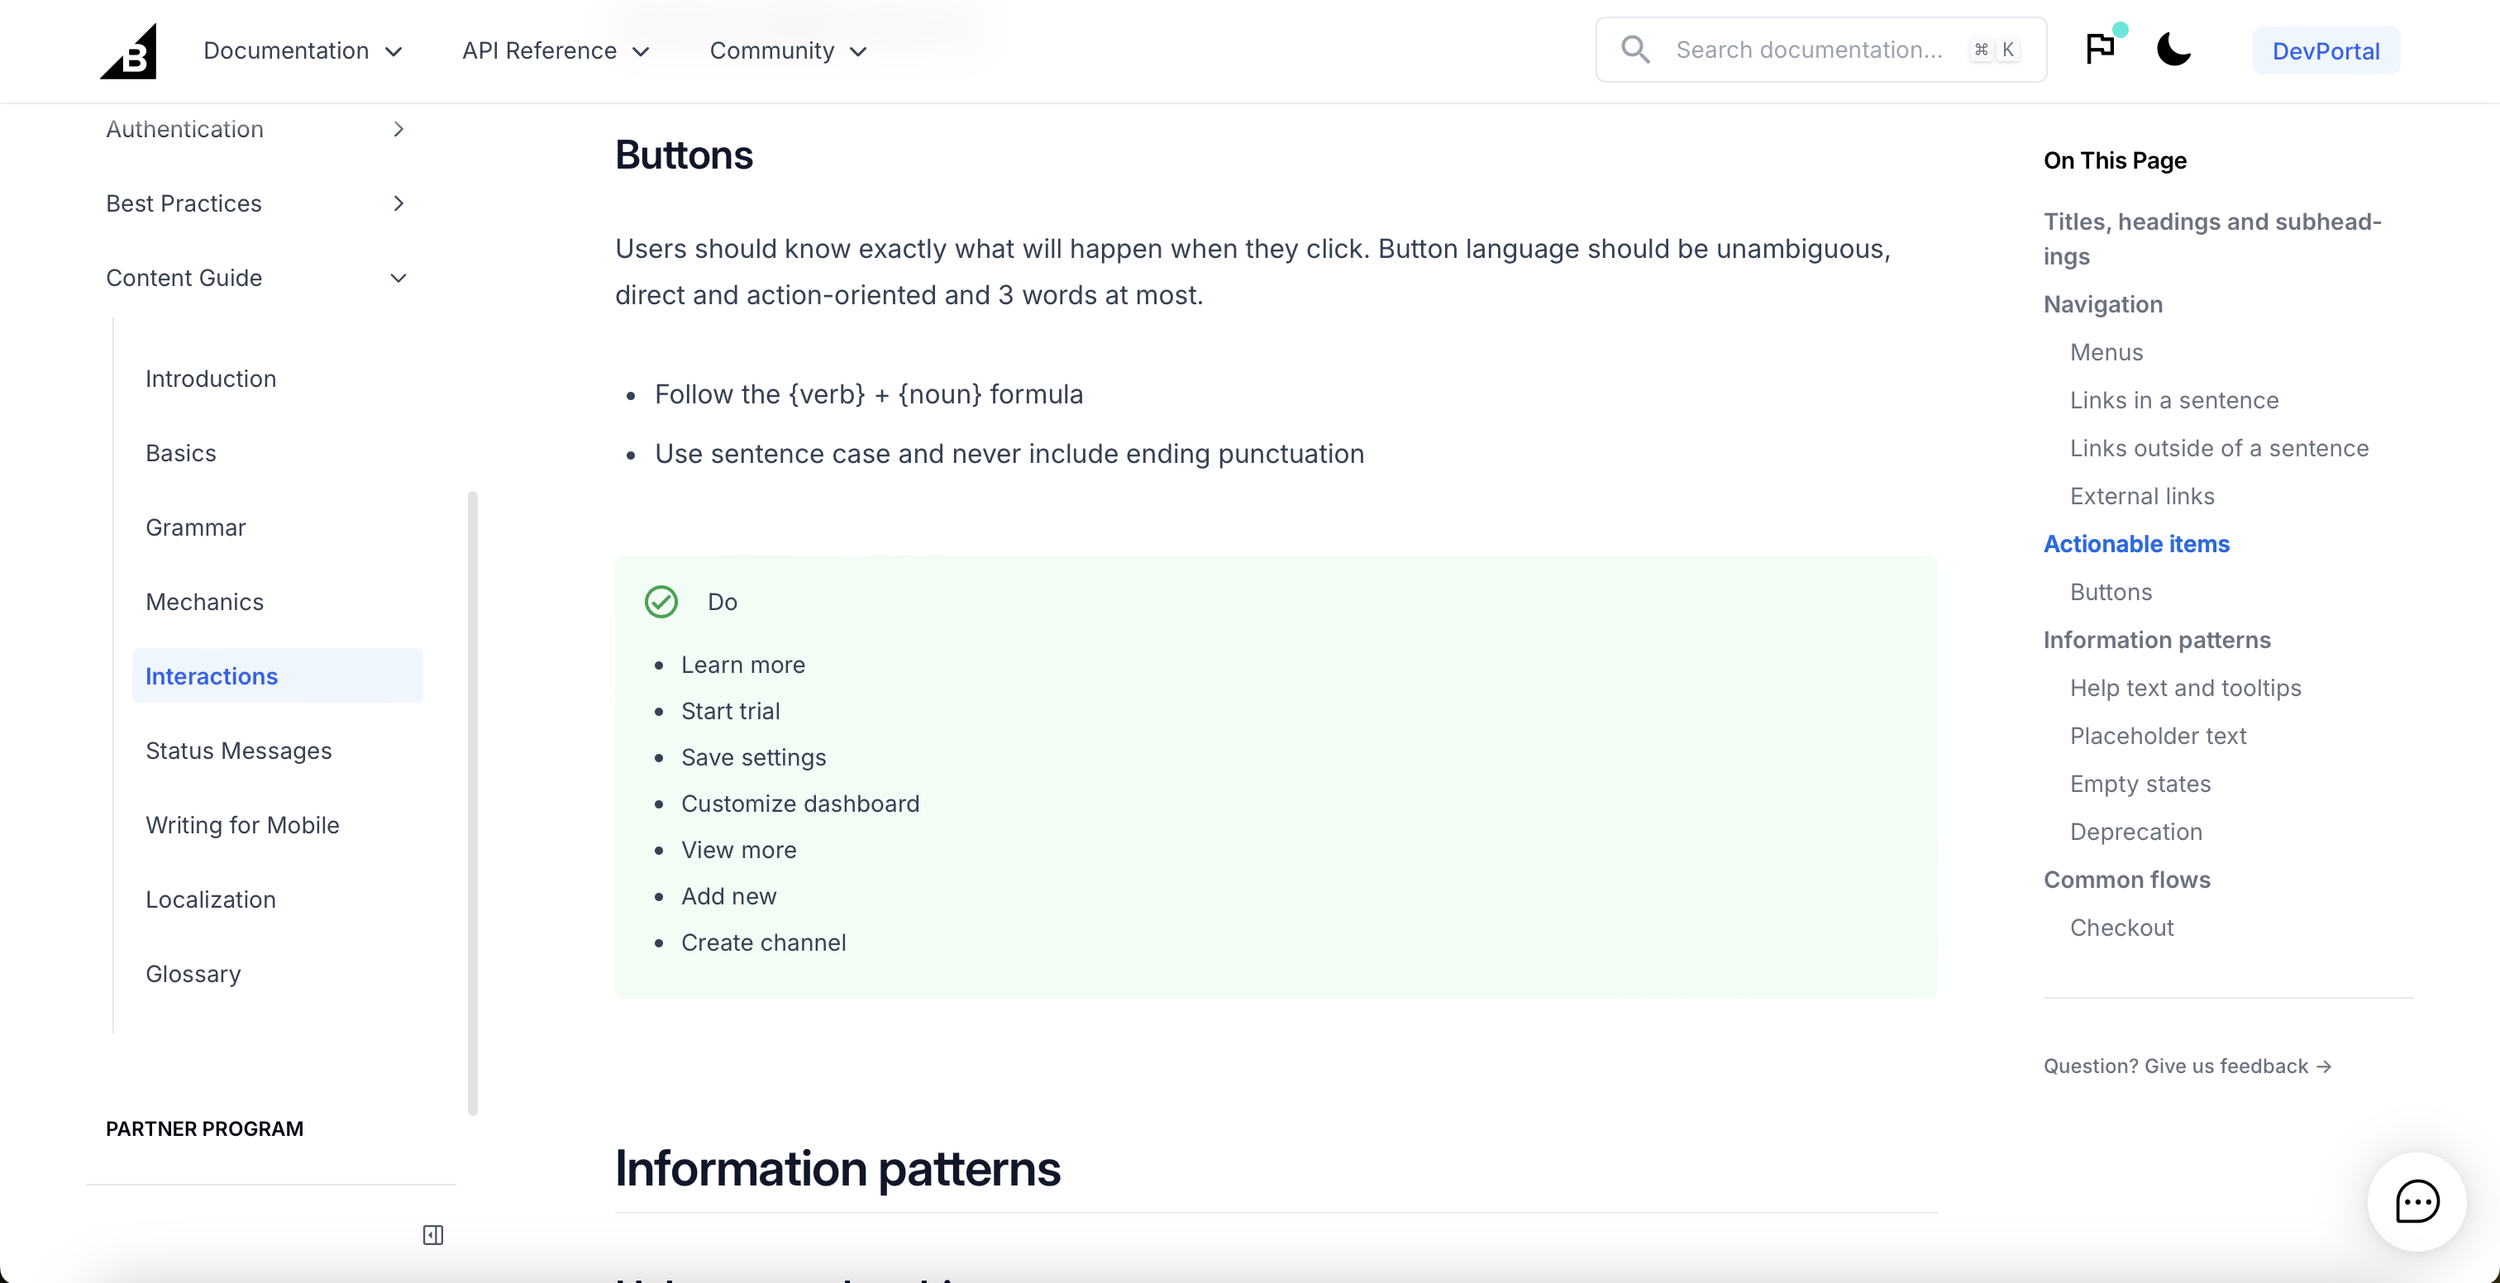Collapse the Content Guide section

pyautogui.click(x=257, y=278)
